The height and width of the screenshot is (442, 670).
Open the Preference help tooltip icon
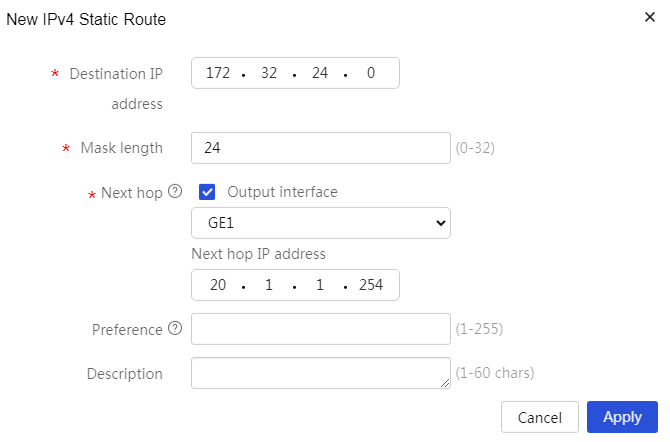click(x=175, y=328)
